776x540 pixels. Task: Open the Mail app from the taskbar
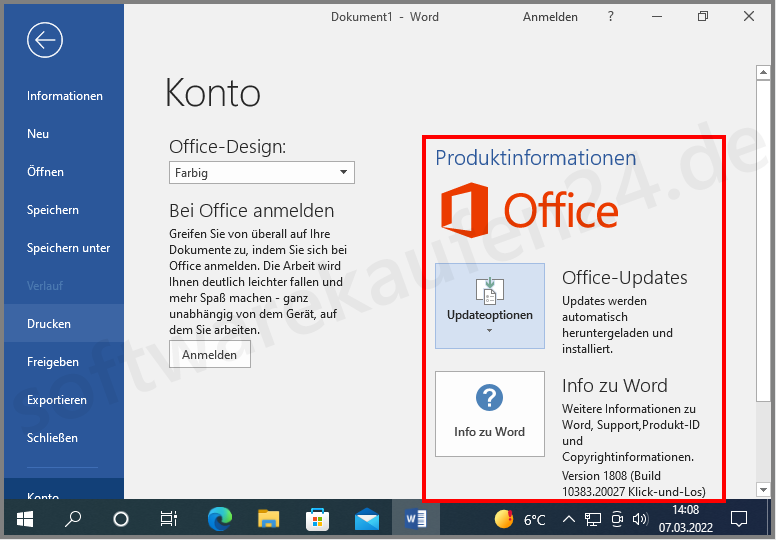point(367,519)
